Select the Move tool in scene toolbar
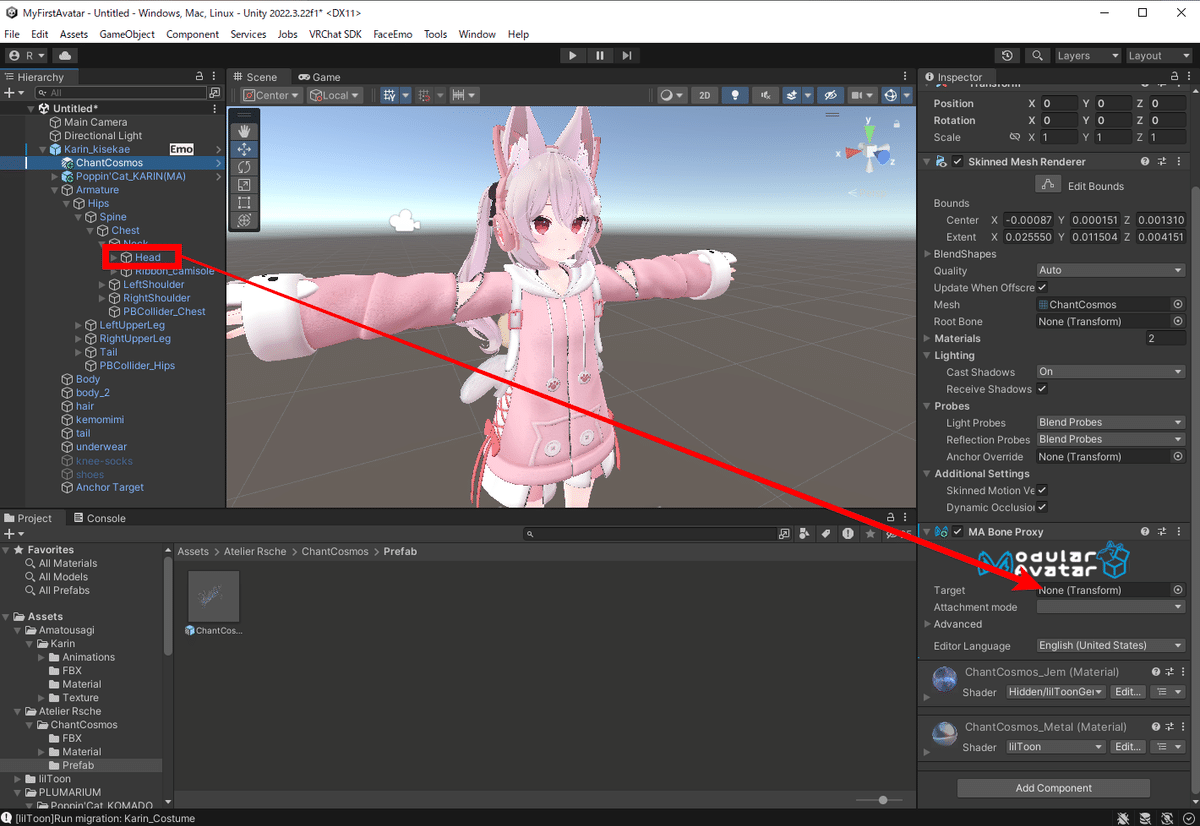The width and height of the screenshot is (1200, 826). pos(245,149)
